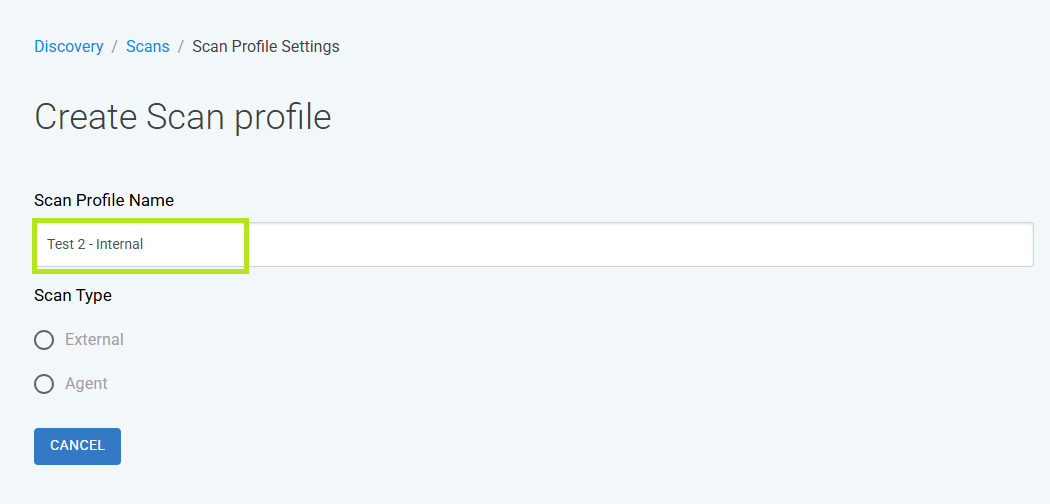
Task: Go to the Scans breadcrumb link
Action: point(147,47)
